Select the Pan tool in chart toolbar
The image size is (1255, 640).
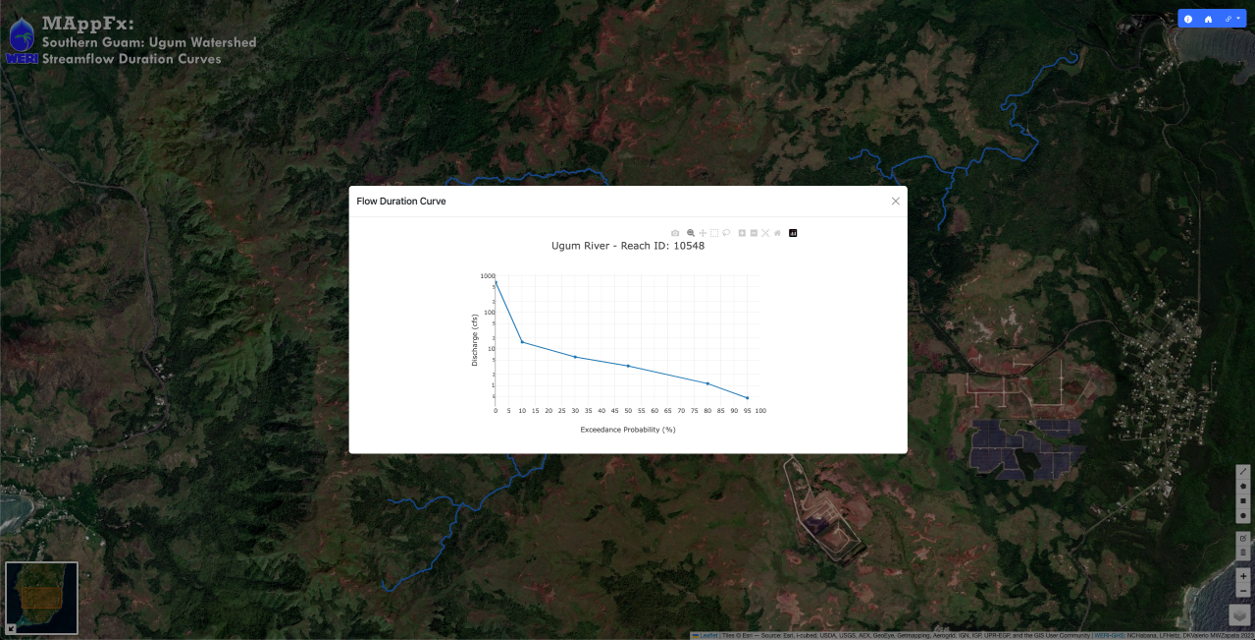click(x=702, y=233)
